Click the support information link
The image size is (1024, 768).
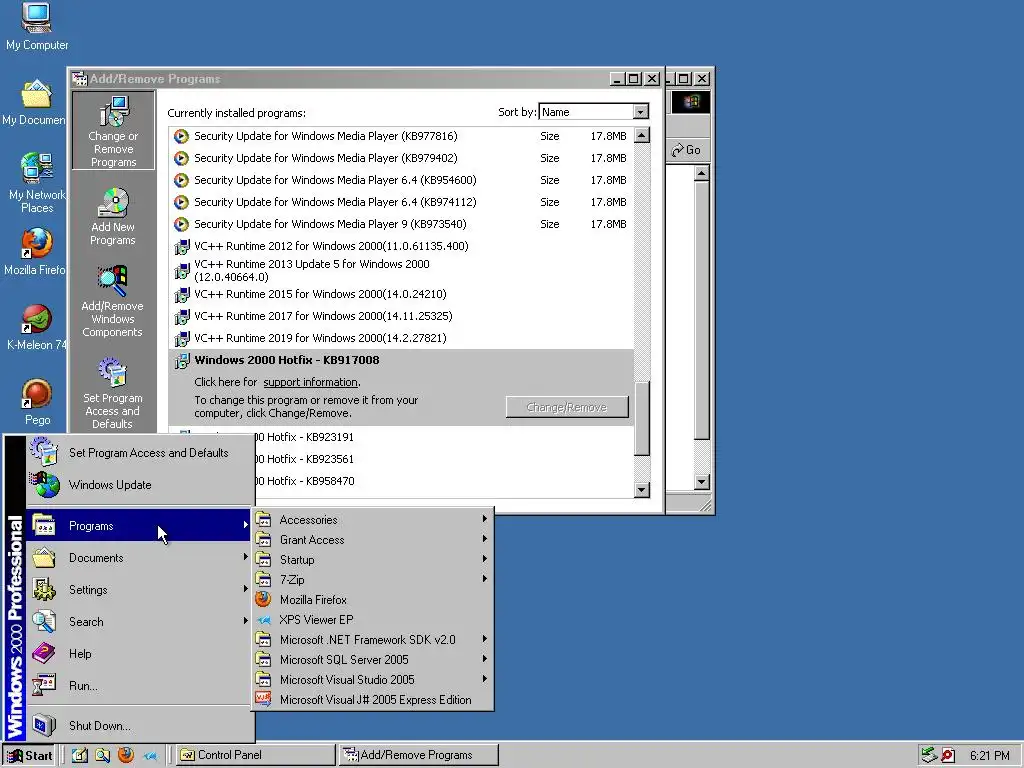coord(310,382)
